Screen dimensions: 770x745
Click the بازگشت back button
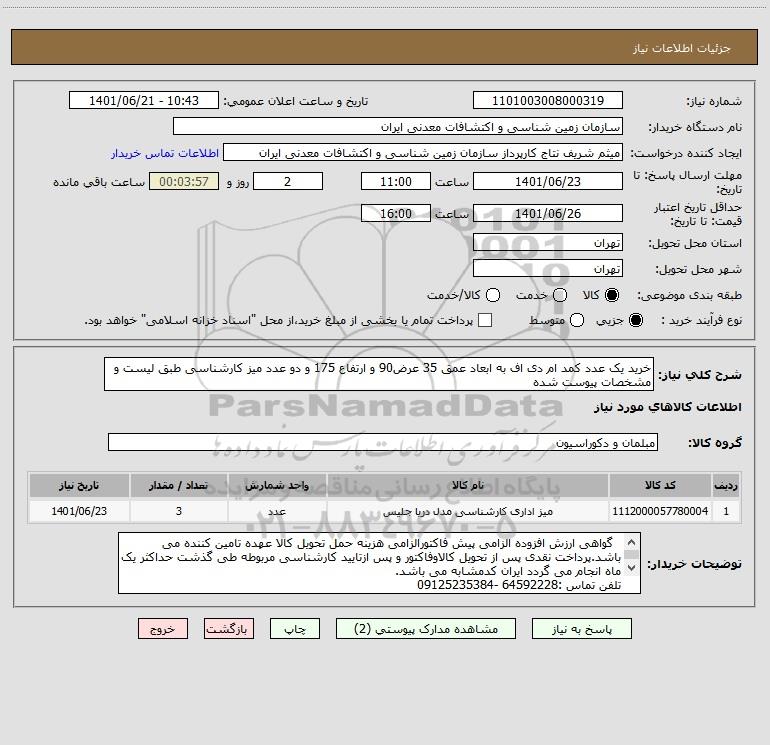point(229,629)
